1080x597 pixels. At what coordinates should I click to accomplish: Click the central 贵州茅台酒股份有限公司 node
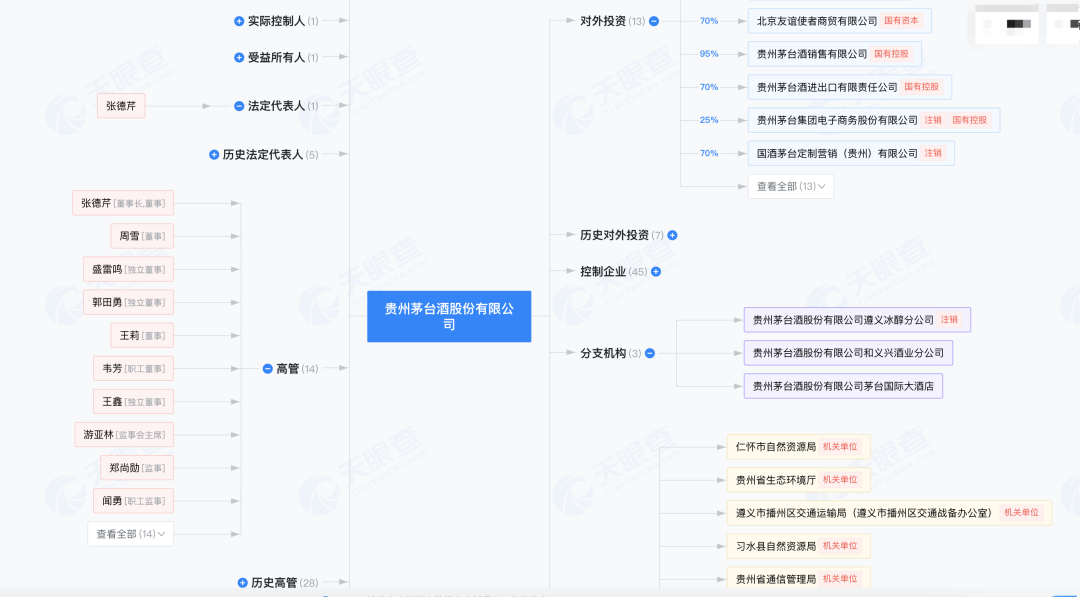coord(449,317)
